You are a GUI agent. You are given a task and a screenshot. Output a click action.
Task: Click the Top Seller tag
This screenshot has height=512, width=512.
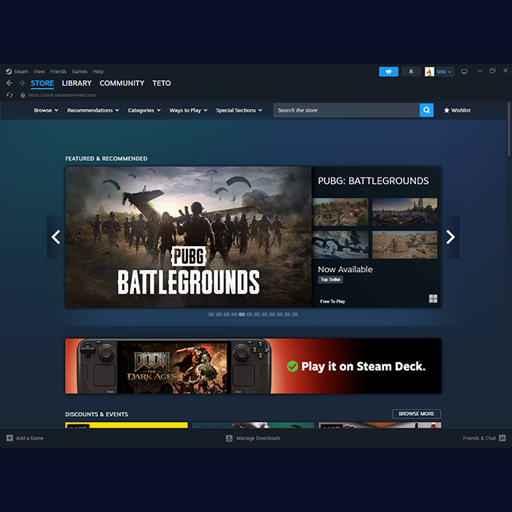click(x=330, y=280)
